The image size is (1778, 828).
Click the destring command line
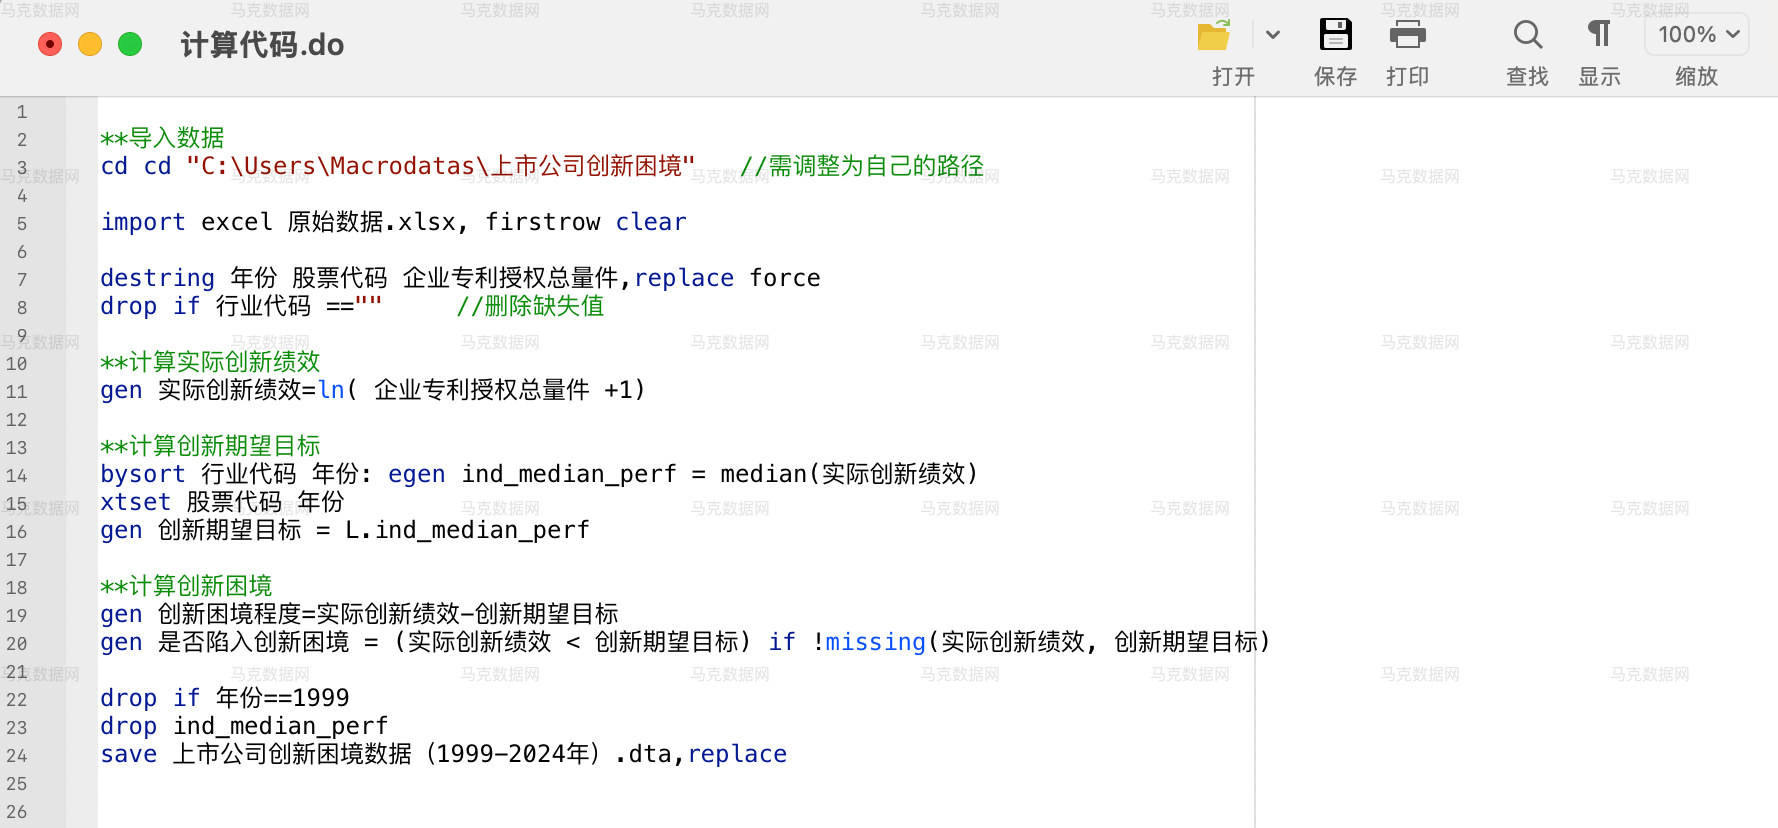(x=460, y=278)
